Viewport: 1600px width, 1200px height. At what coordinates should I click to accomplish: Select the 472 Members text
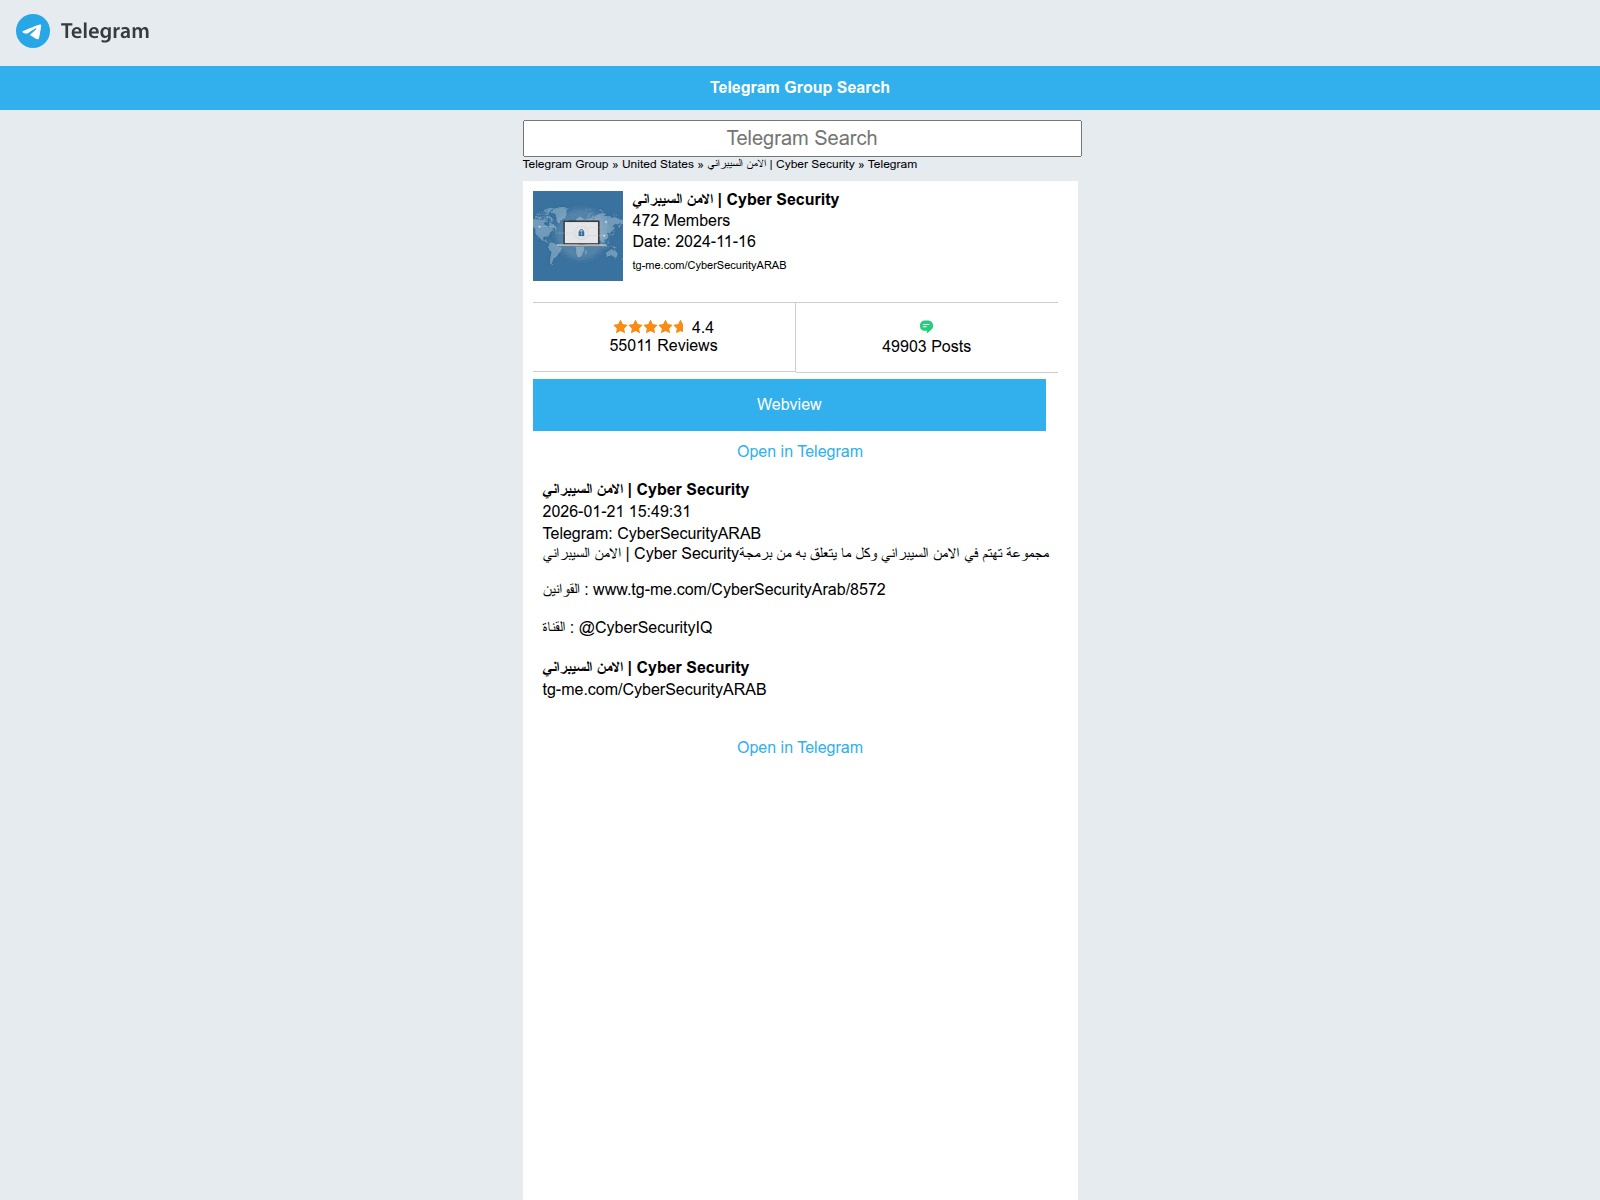[681, 220]
